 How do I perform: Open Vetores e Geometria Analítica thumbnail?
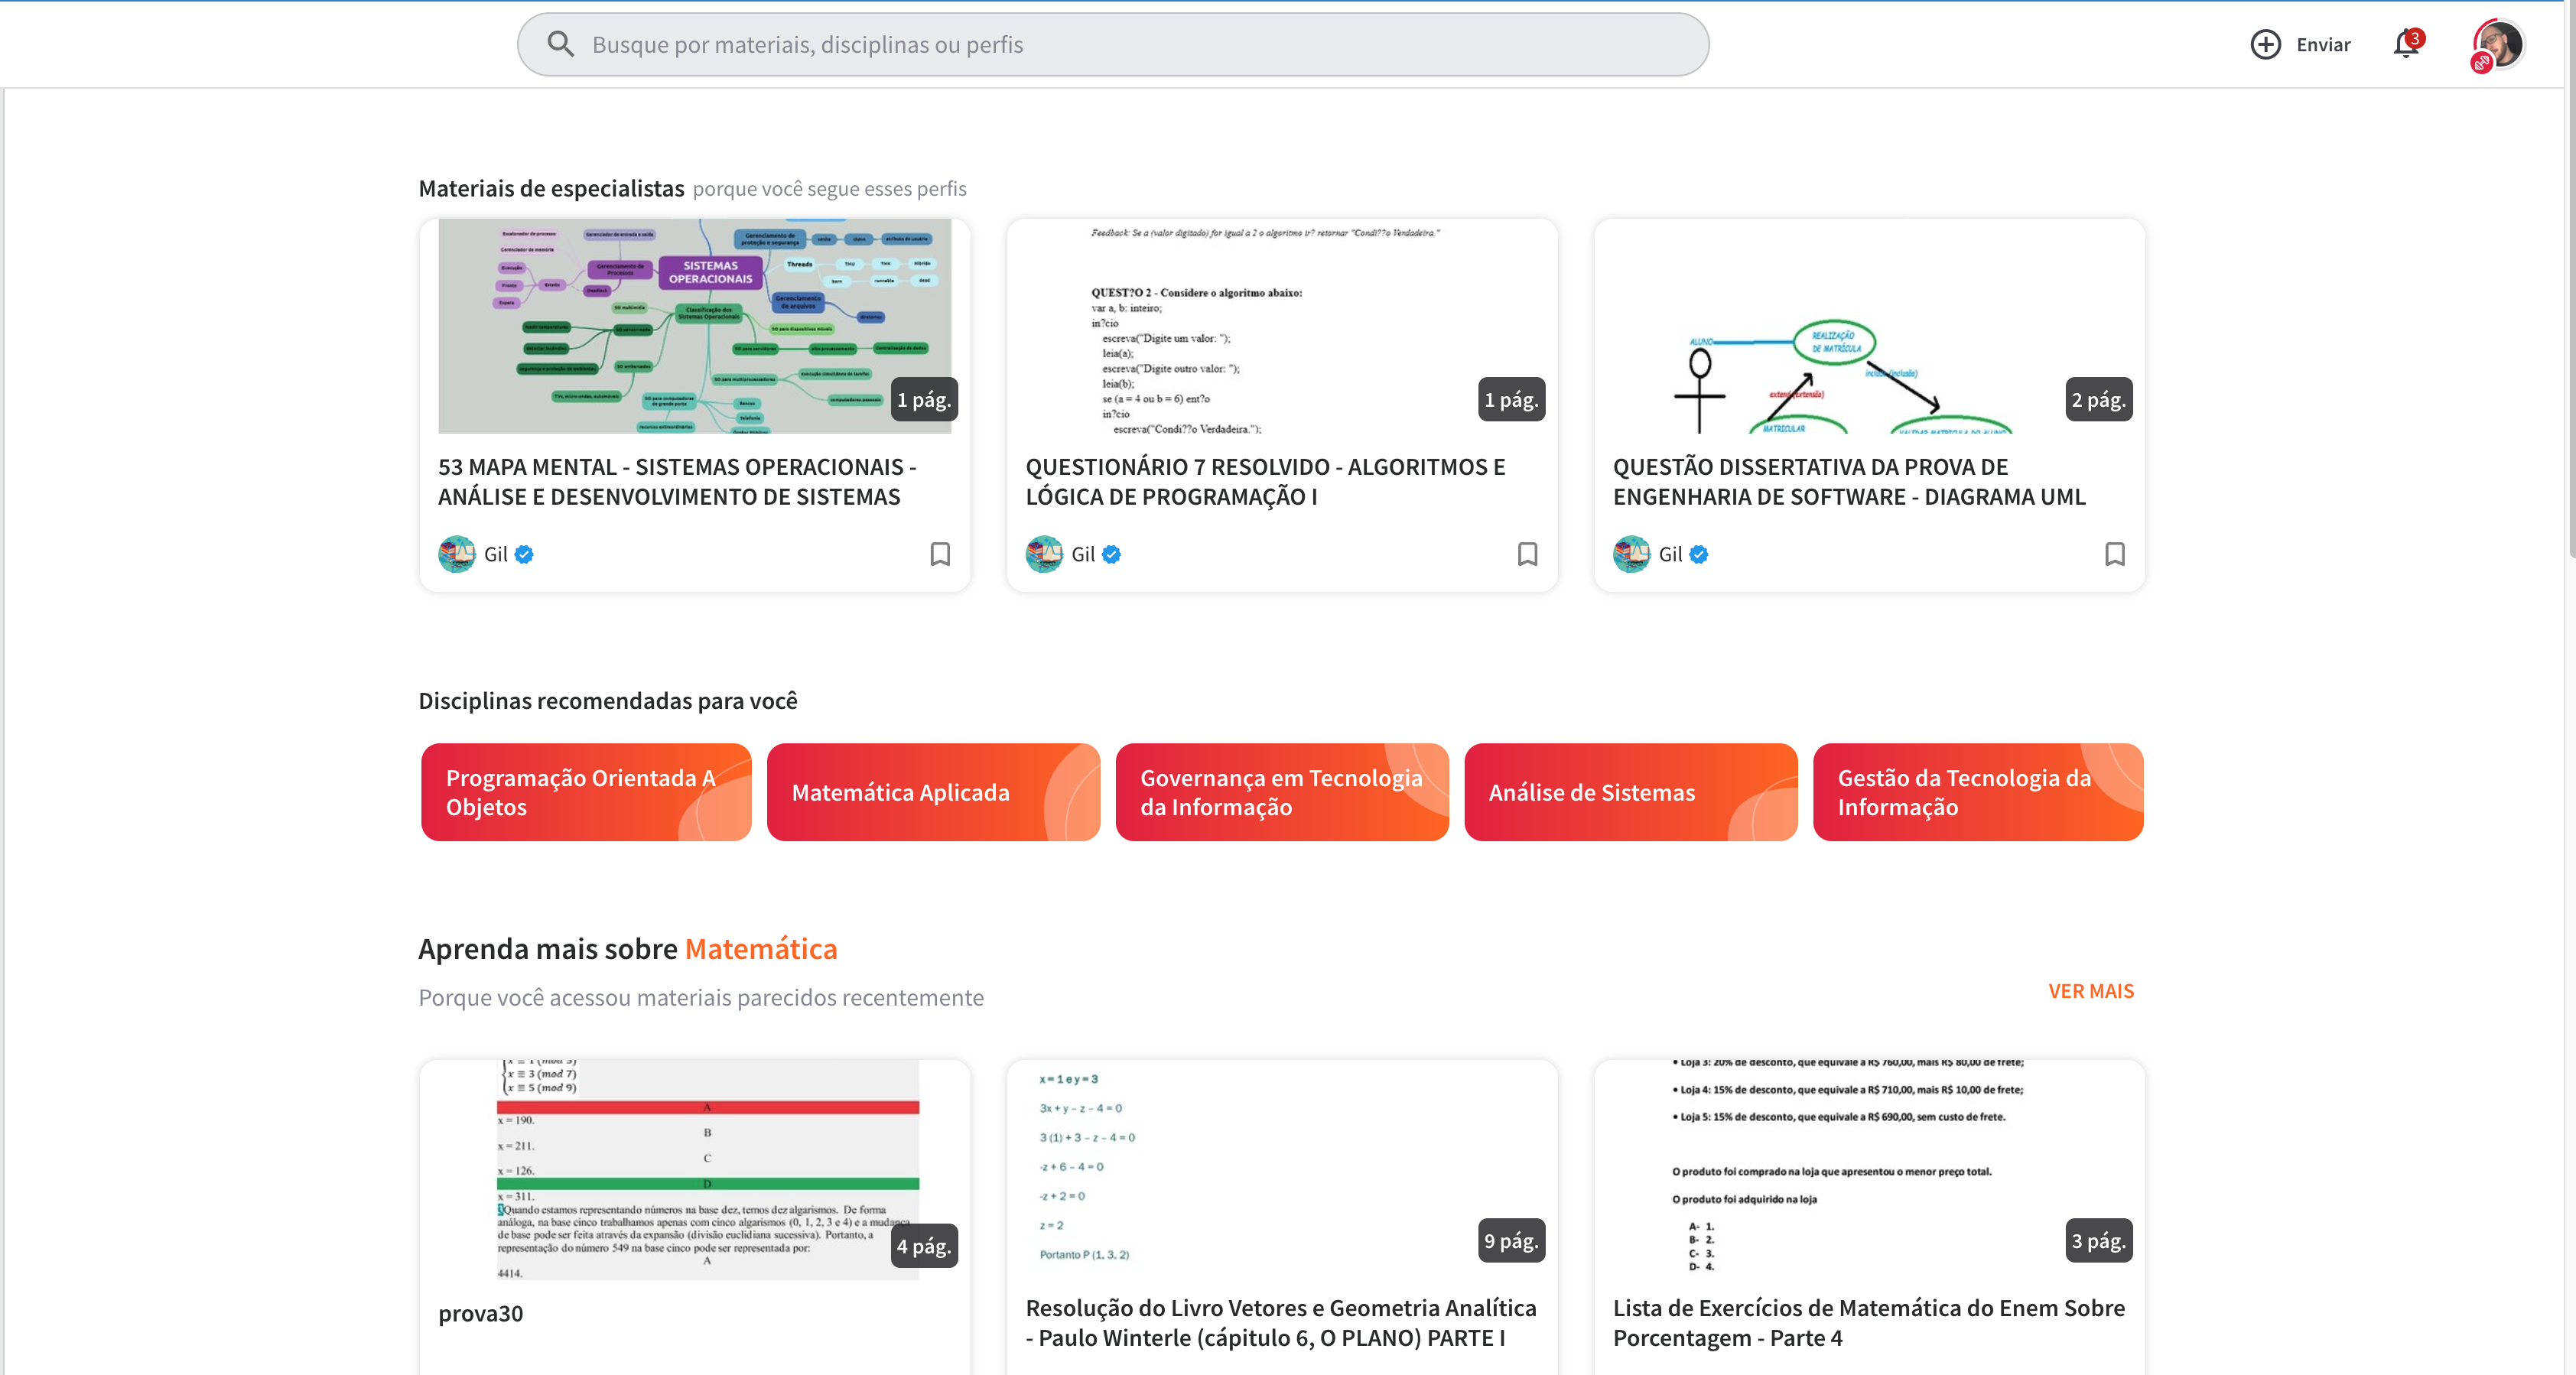tap(1282, 1166)
